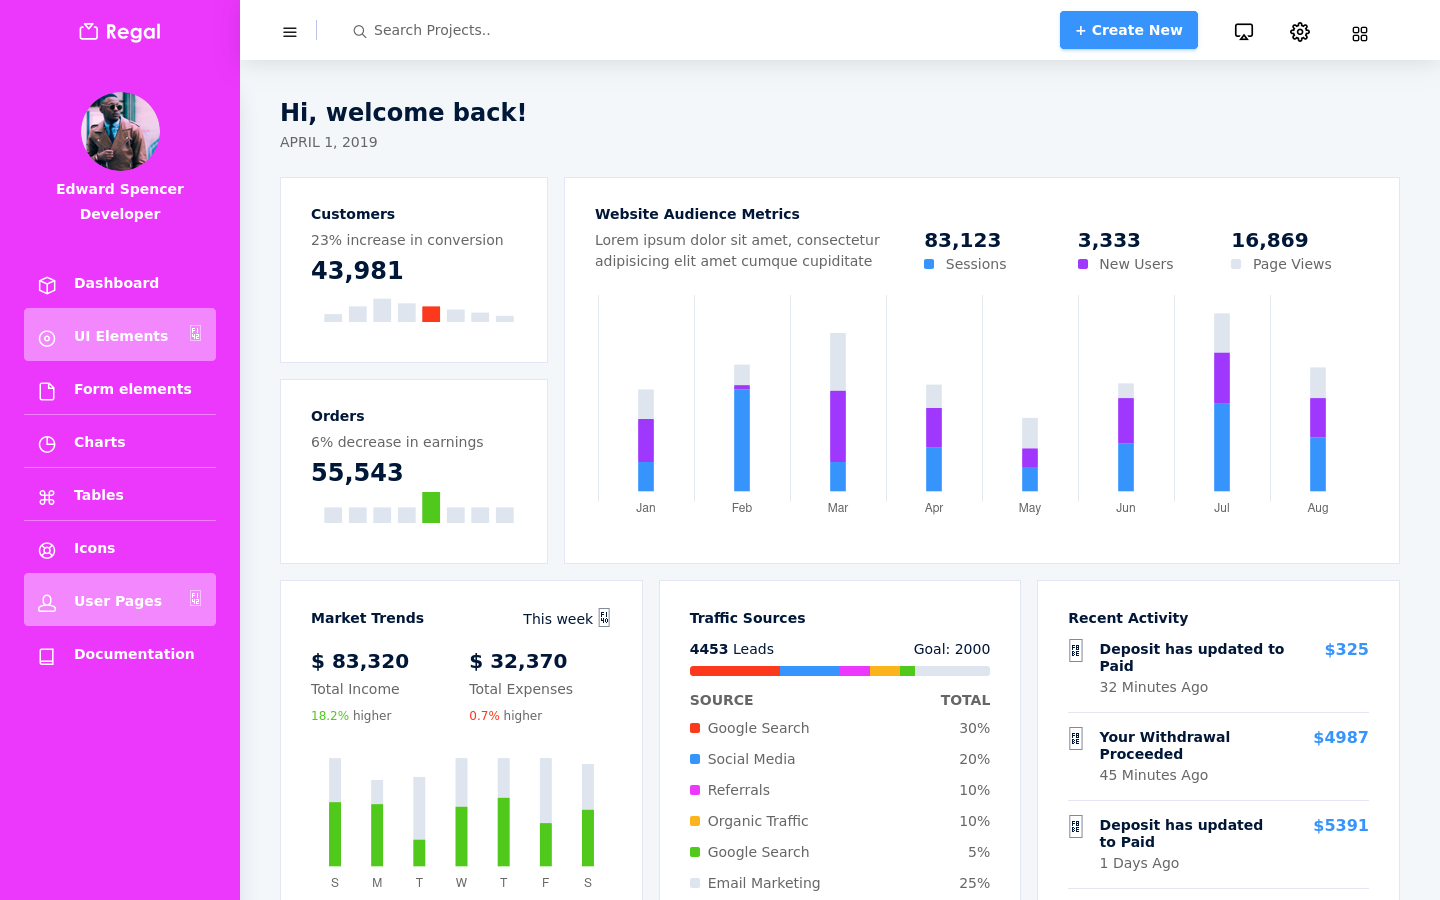Toggle New Users legend series

pos(1126,264)
